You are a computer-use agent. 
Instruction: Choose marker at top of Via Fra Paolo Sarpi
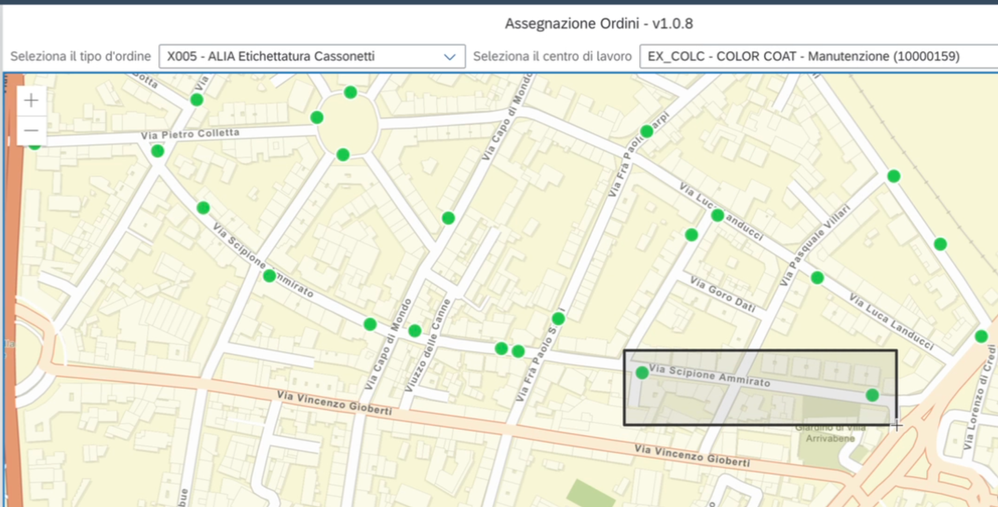pyautogui.click(x=647, y=132)
